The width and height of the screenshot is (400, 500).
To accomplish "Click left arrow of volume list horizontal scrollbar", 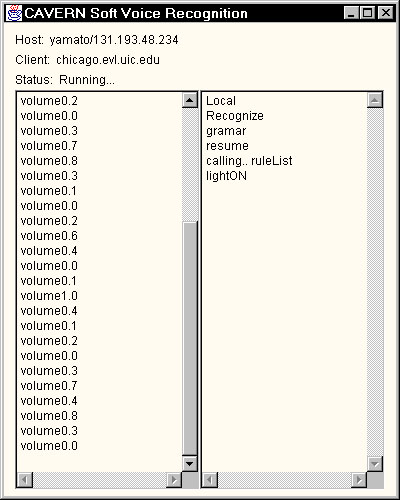I will click(x=25, y=480).
